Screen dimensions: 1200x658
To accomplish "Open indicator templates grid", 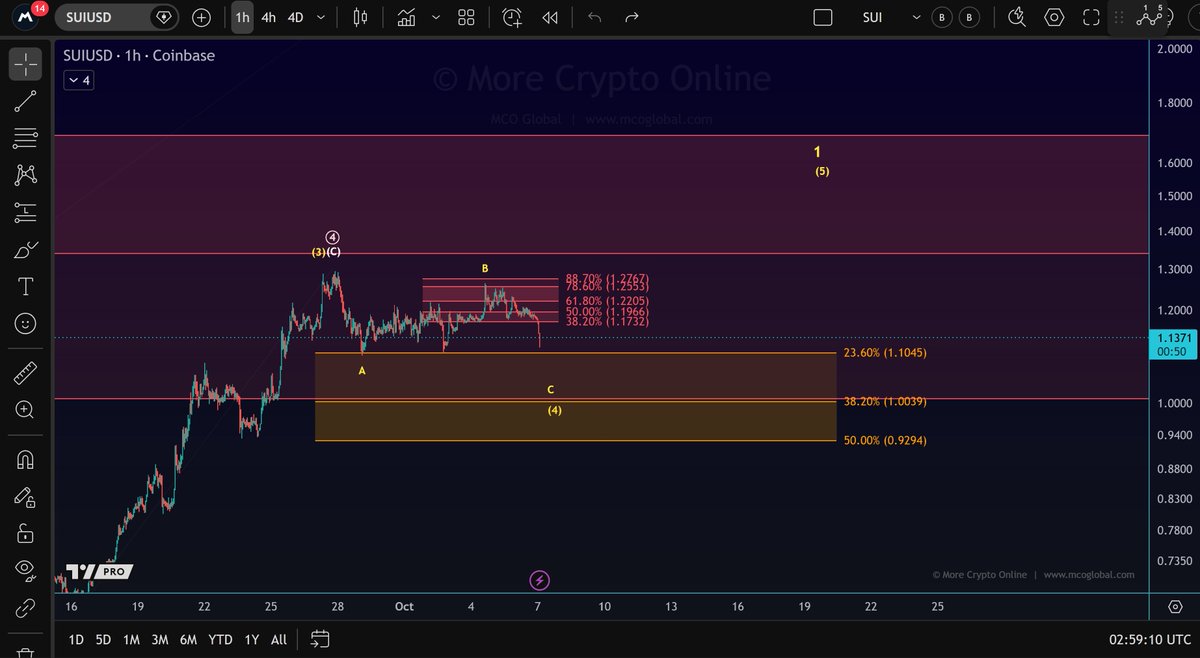I will coord(466,17).
